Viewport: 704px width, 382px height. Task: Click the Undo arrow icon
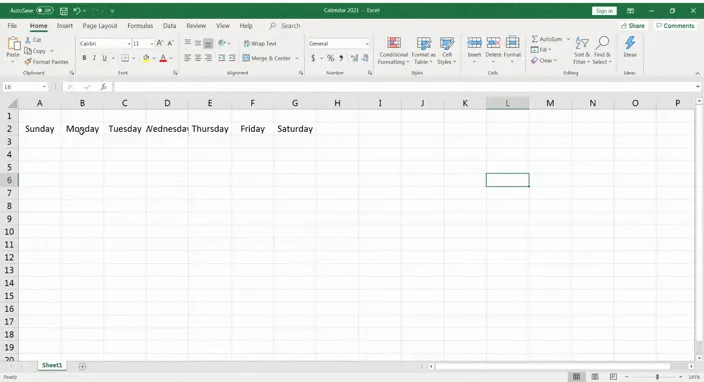[76, 10]
